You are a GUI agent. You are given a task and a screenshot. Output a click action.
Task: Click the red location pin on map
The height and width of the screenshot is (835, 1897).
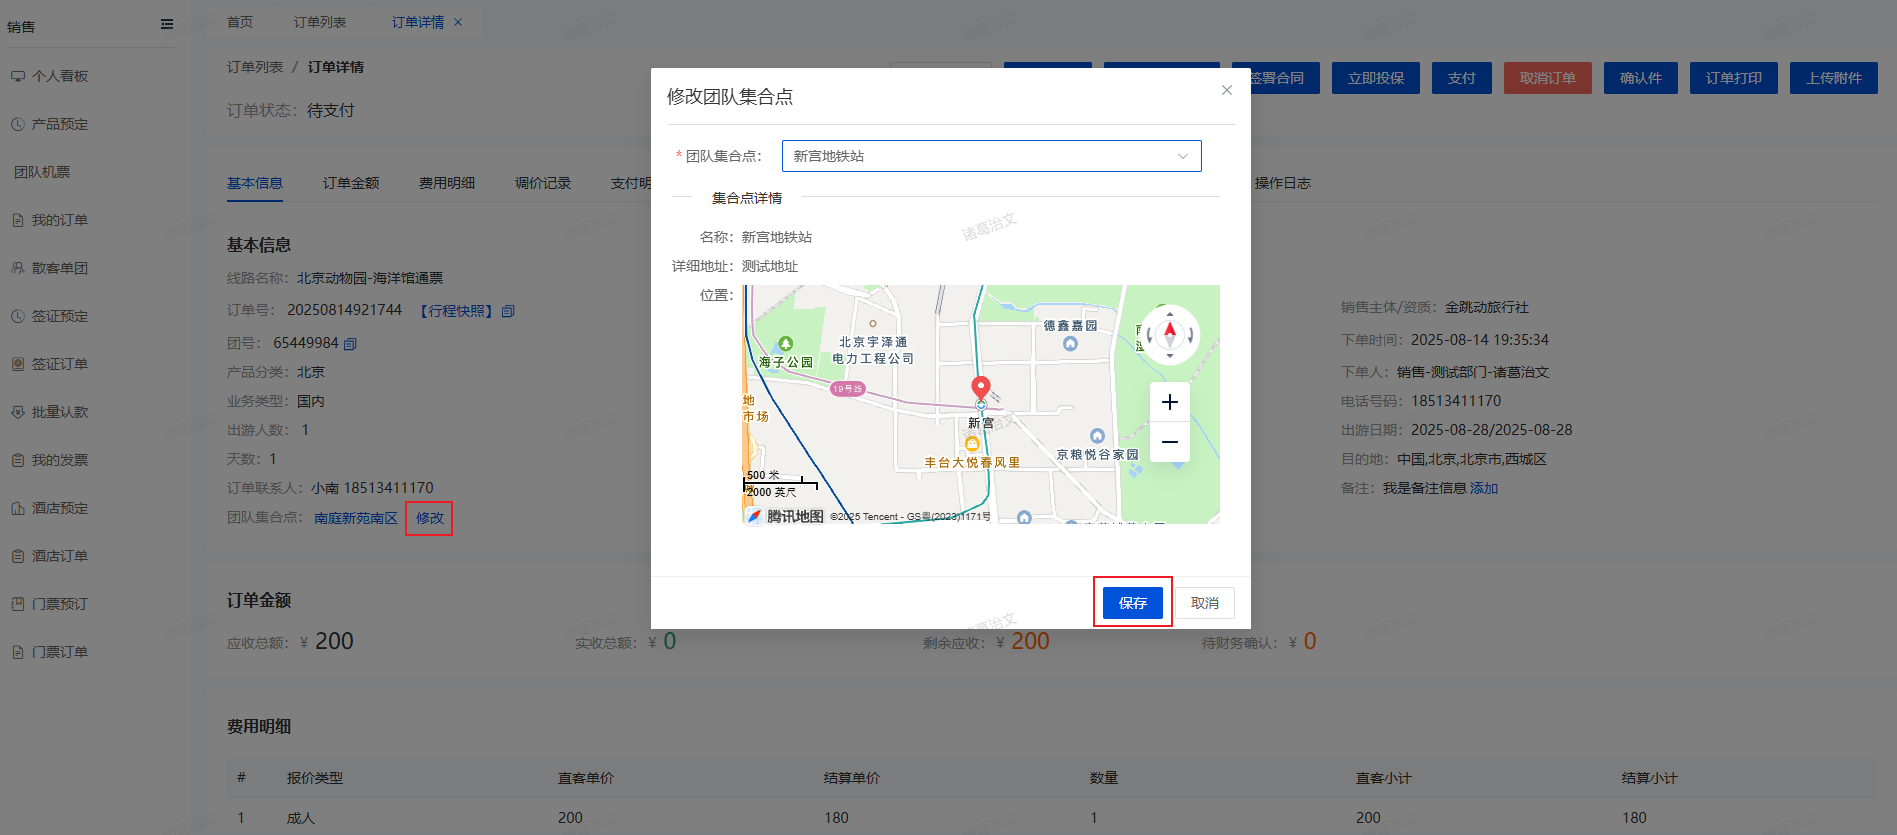tap(981, 388)
